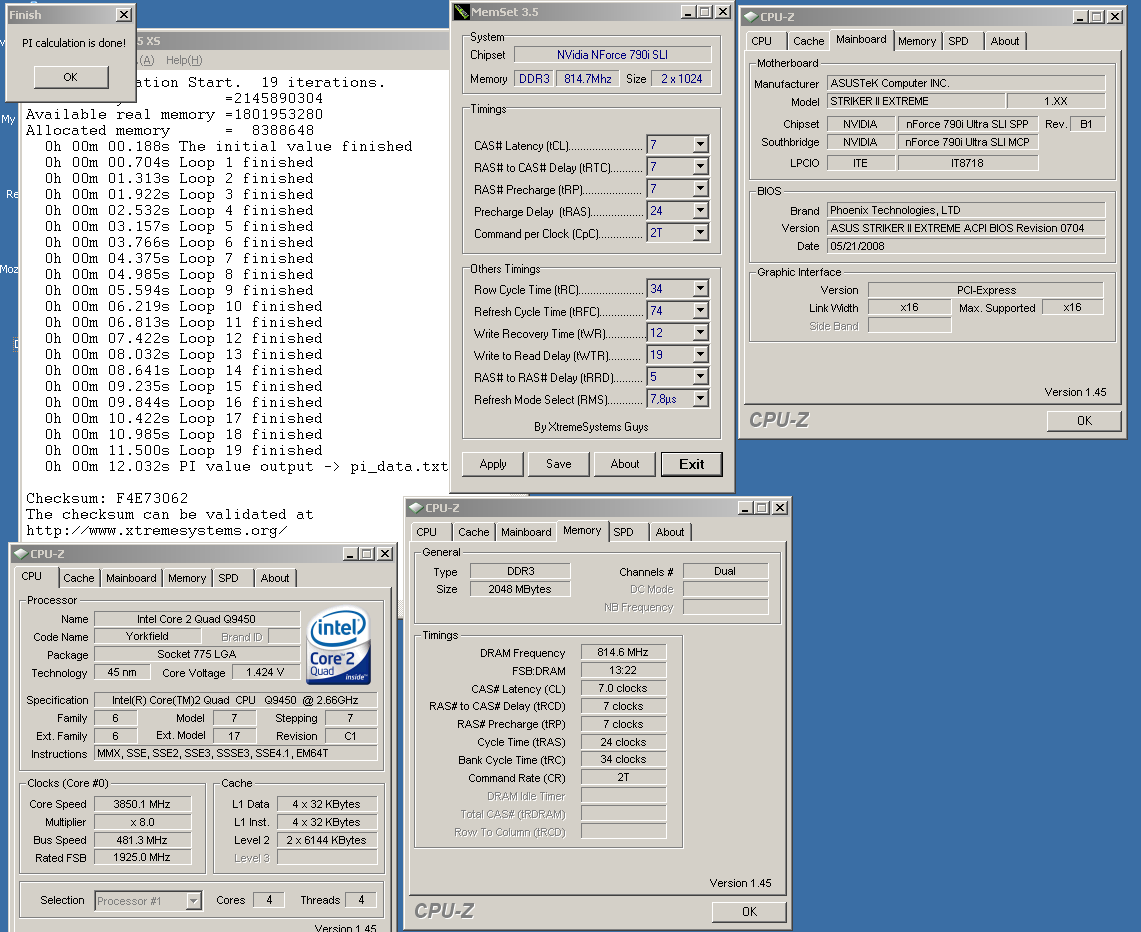The width and height of the screenshot is (1141, 932).
Task: Open Help(H) menu in Super PI window
Action: [x=184, y=60]
